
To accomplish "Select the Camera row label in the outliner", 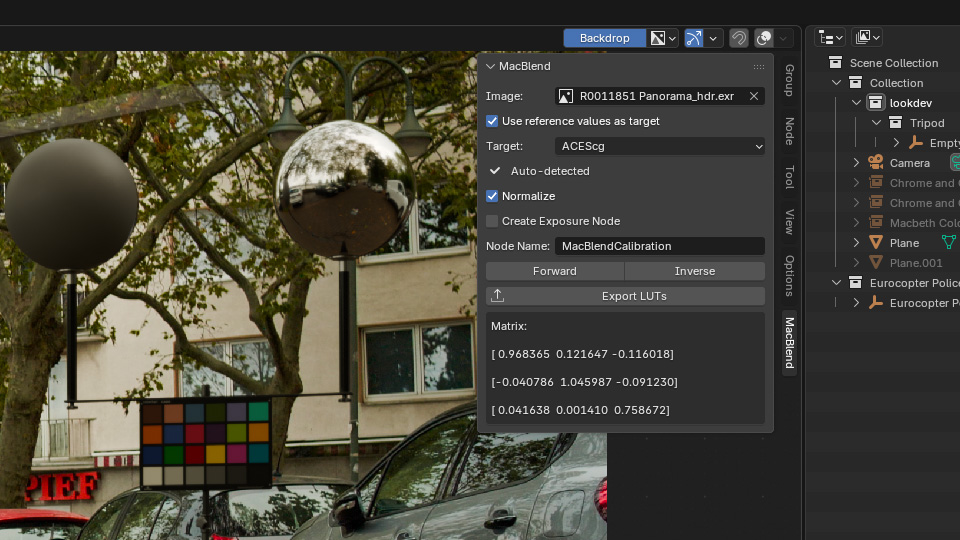I will [910, 163].
